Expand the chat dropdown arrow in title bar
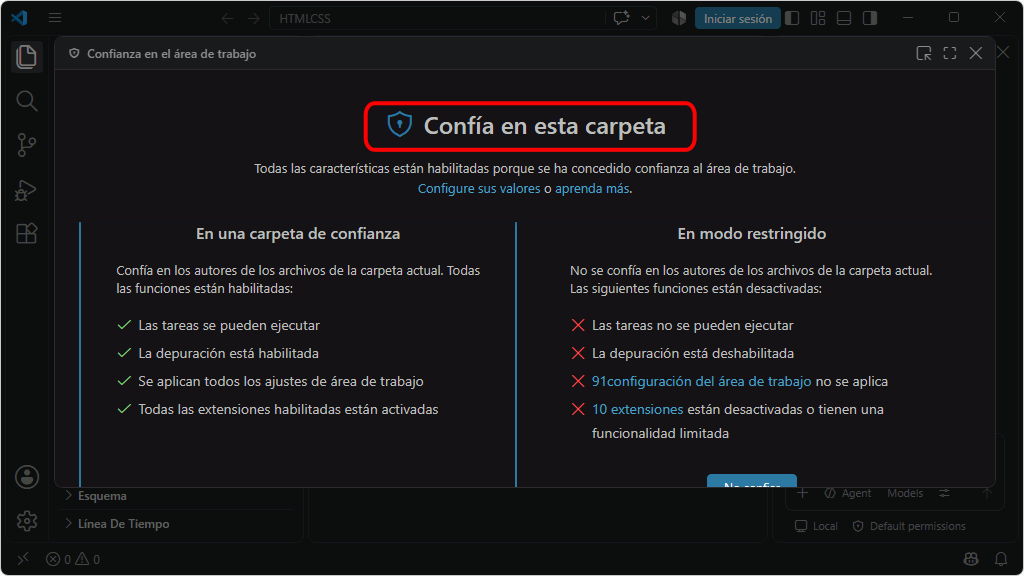The width and height of the screenshot is (1024, 576). point(645,18)
